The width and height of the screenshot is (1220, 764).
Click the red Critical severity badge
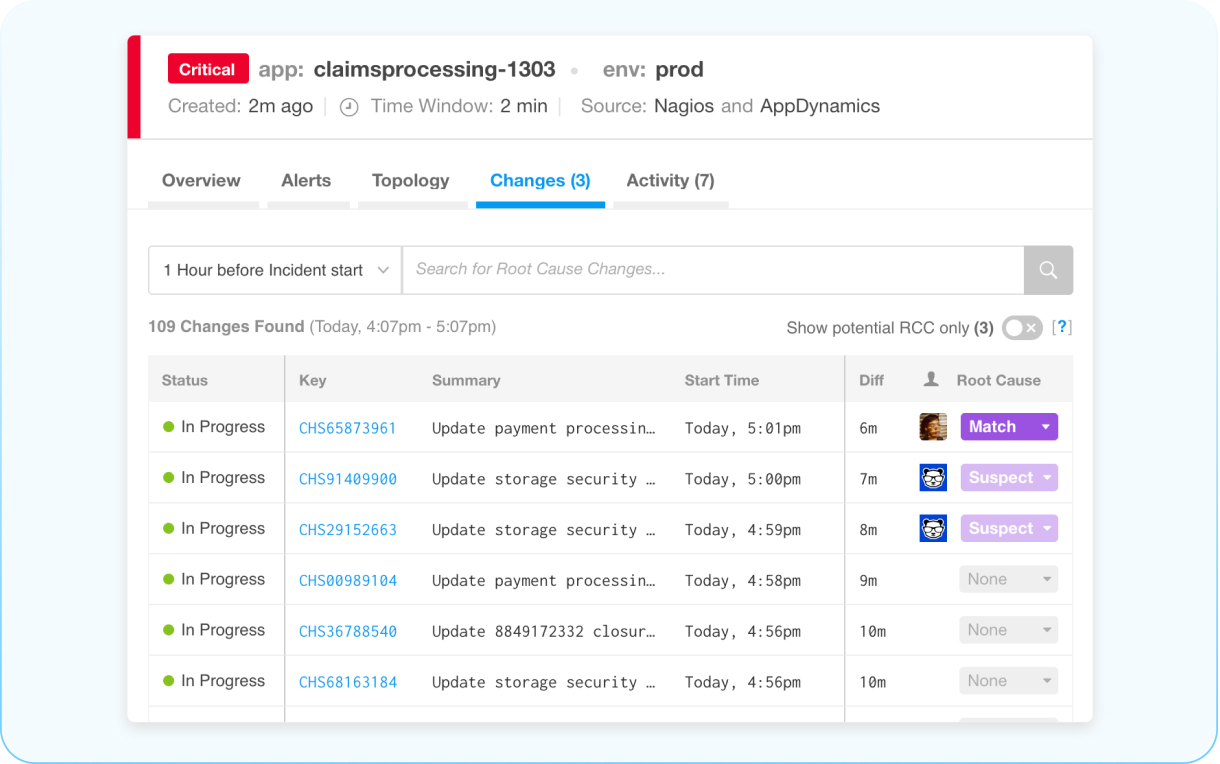click(x=207, y=69)
